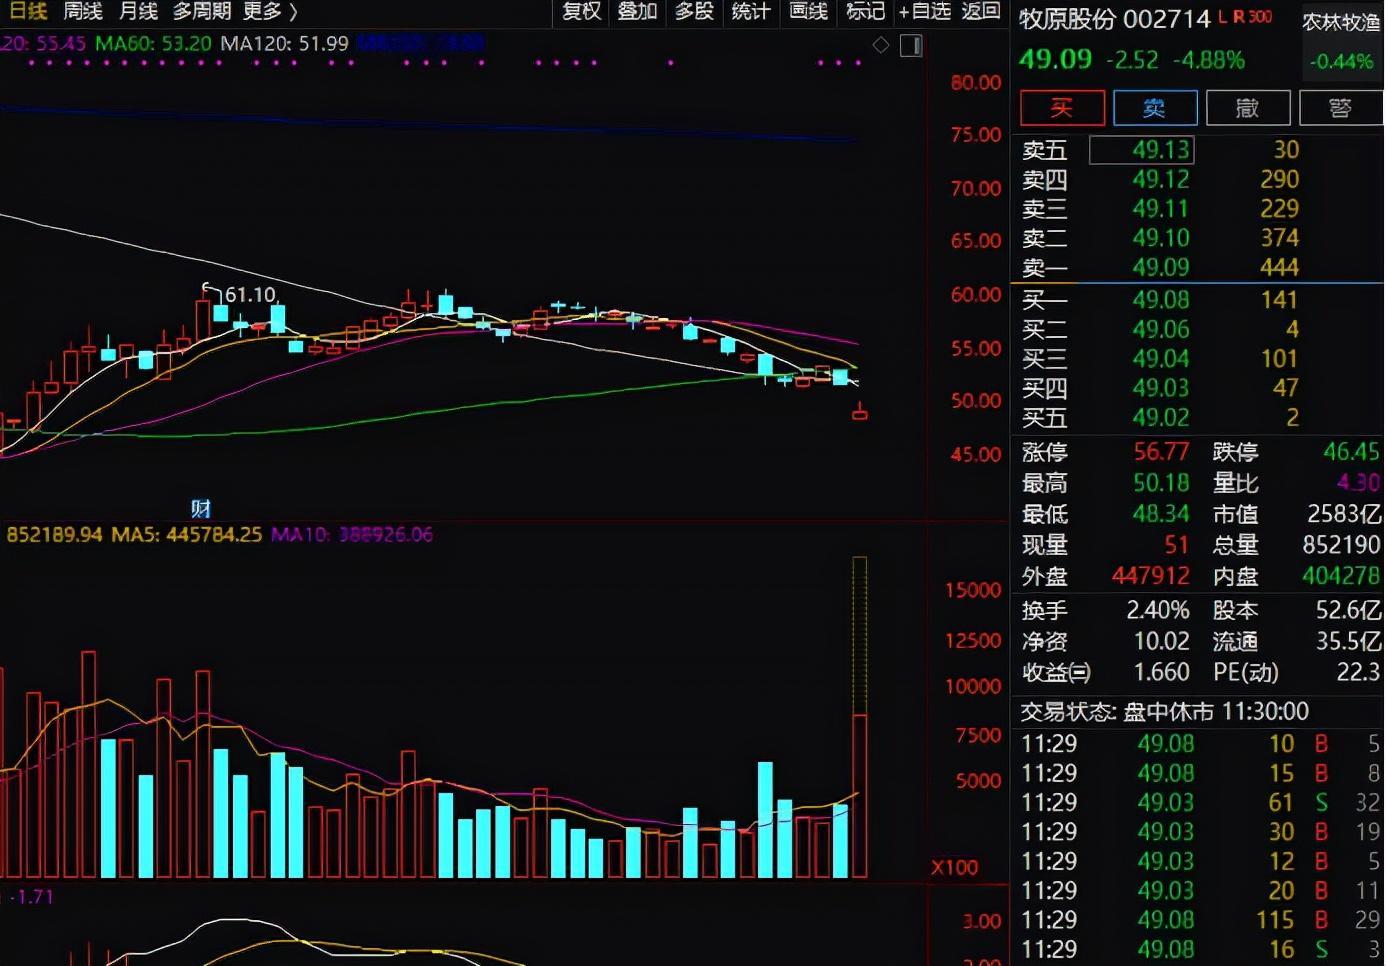Switch to the 周线 weekly chart tab
This screenshot has height=966, width=1386.
[x=83, y=12]
